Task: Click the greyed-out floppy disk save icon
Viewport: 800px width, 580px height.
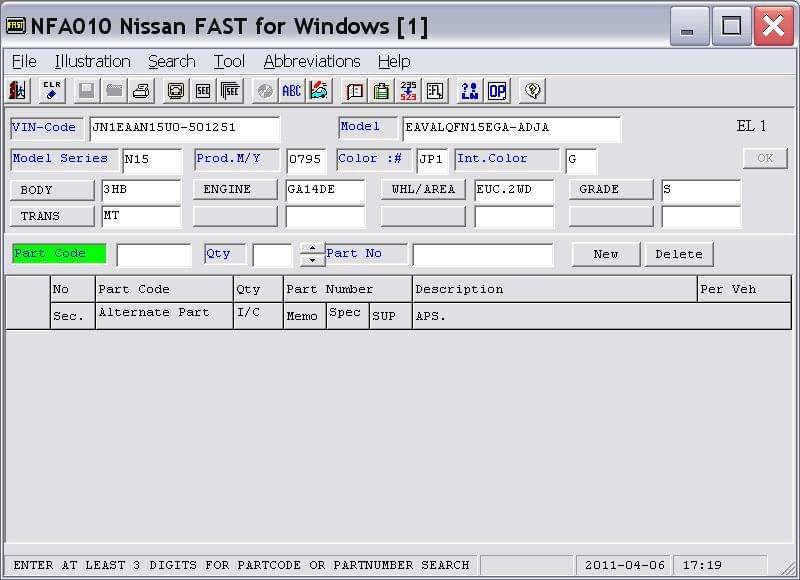Action: (x=86, y=91)
